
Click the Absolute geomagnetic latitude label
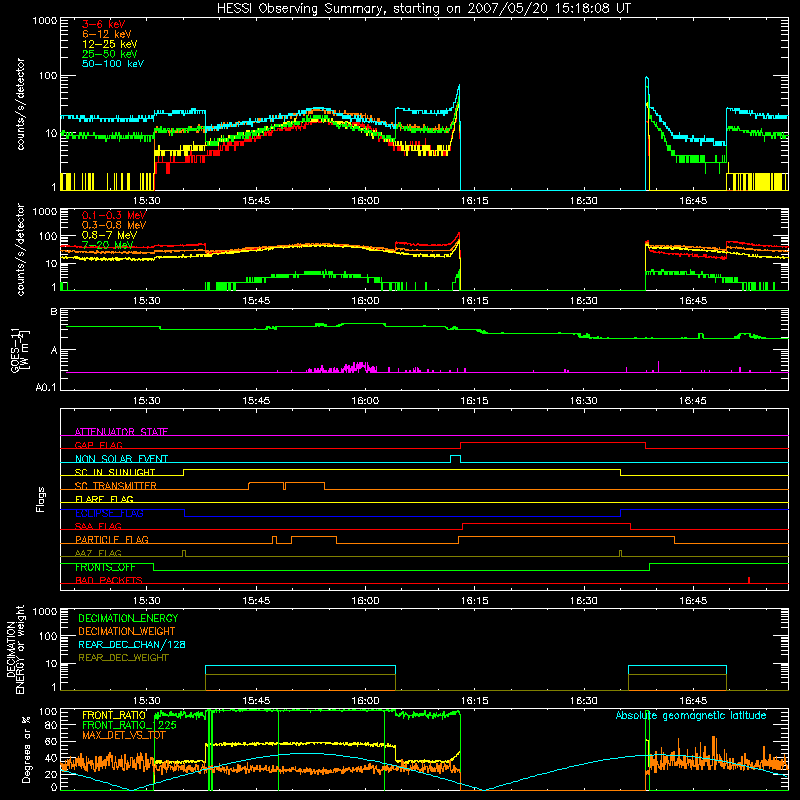[x=691, y=715]
